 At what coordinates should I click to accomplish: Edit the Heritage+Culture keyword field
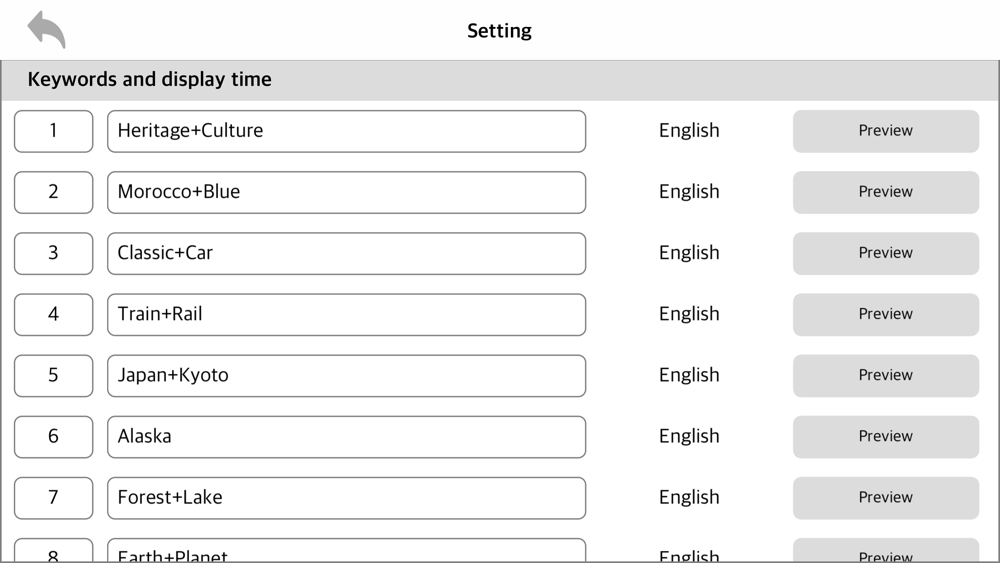click(x=346, y=131)
